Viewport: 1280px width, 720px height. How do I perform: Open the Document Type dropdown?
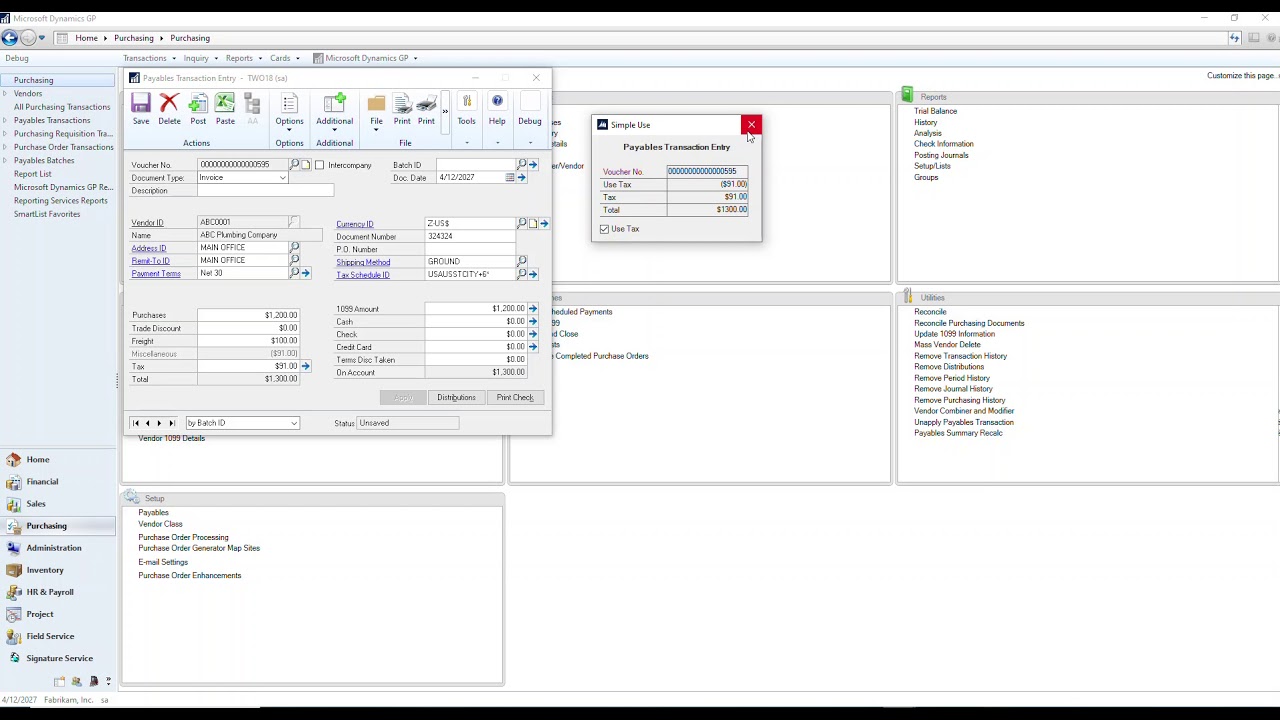pyautogui.click(x=282, y=178)
